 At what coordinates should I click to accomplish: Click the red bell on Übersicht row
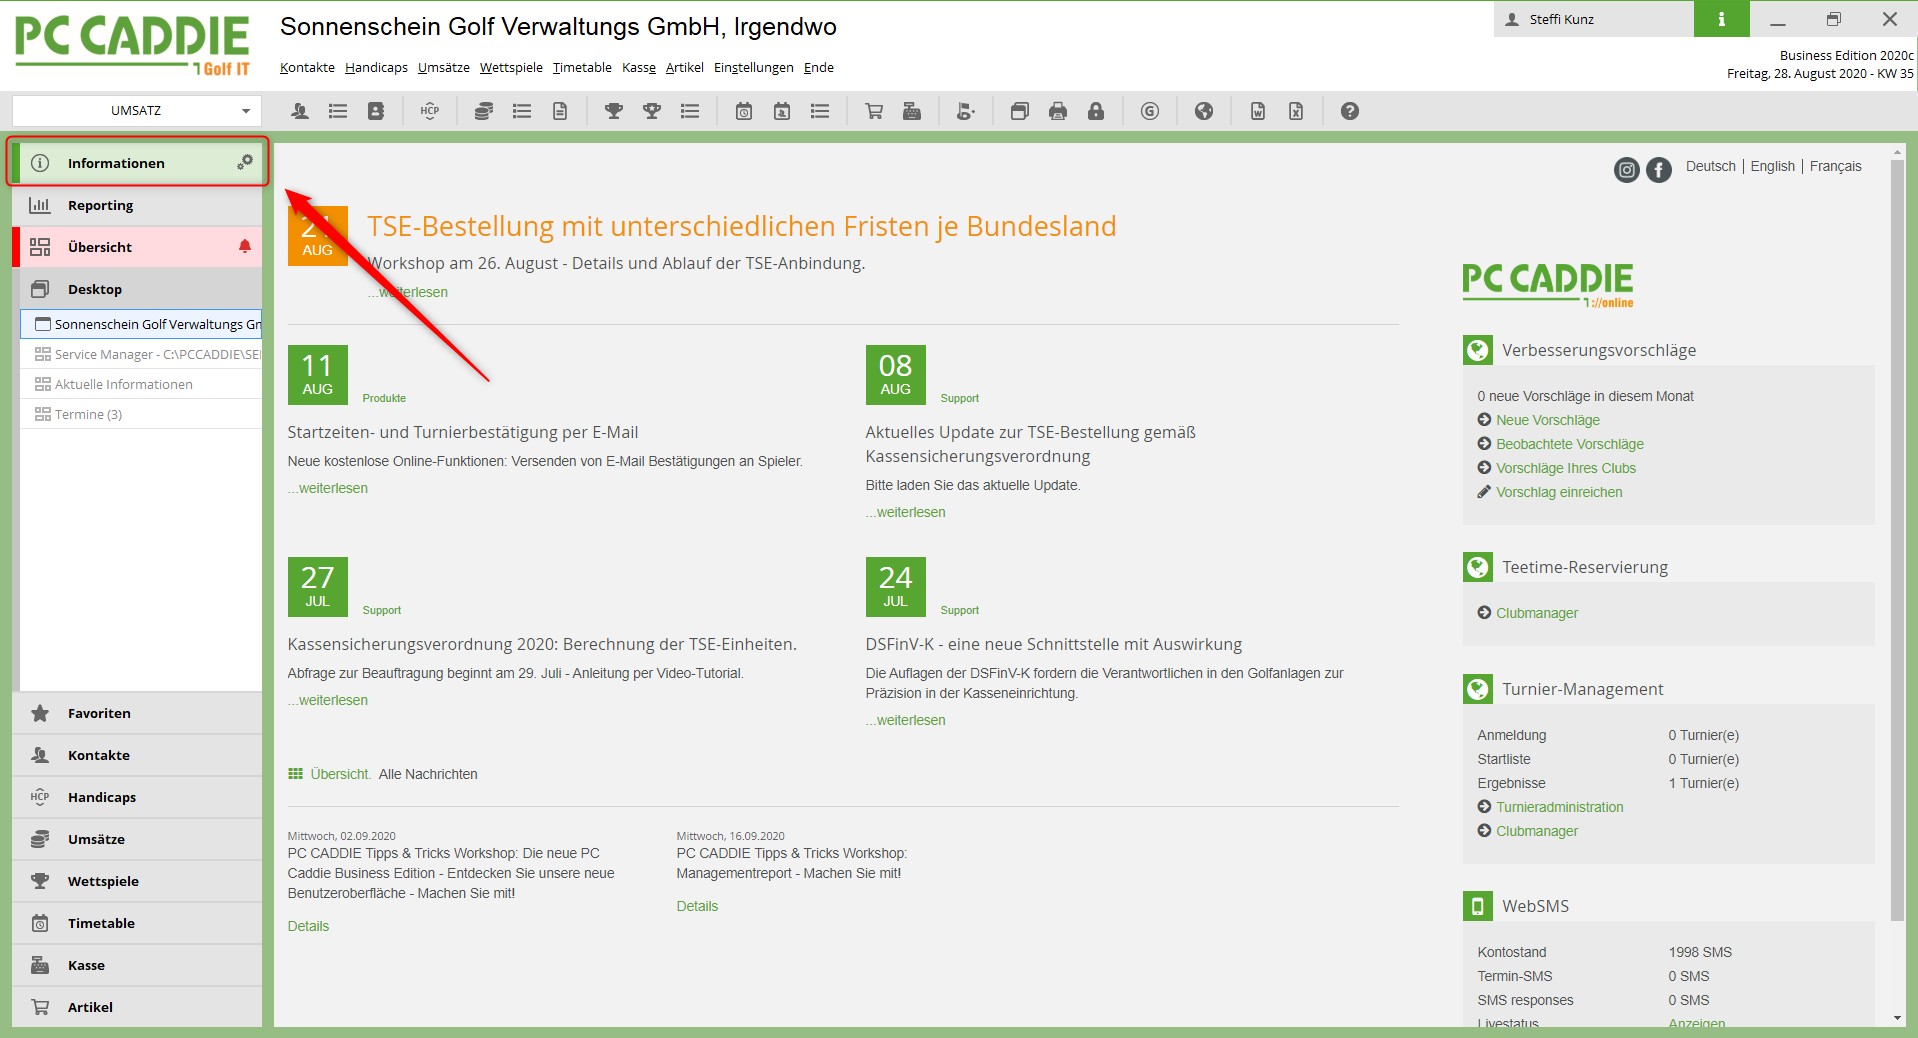click(245, 246)
